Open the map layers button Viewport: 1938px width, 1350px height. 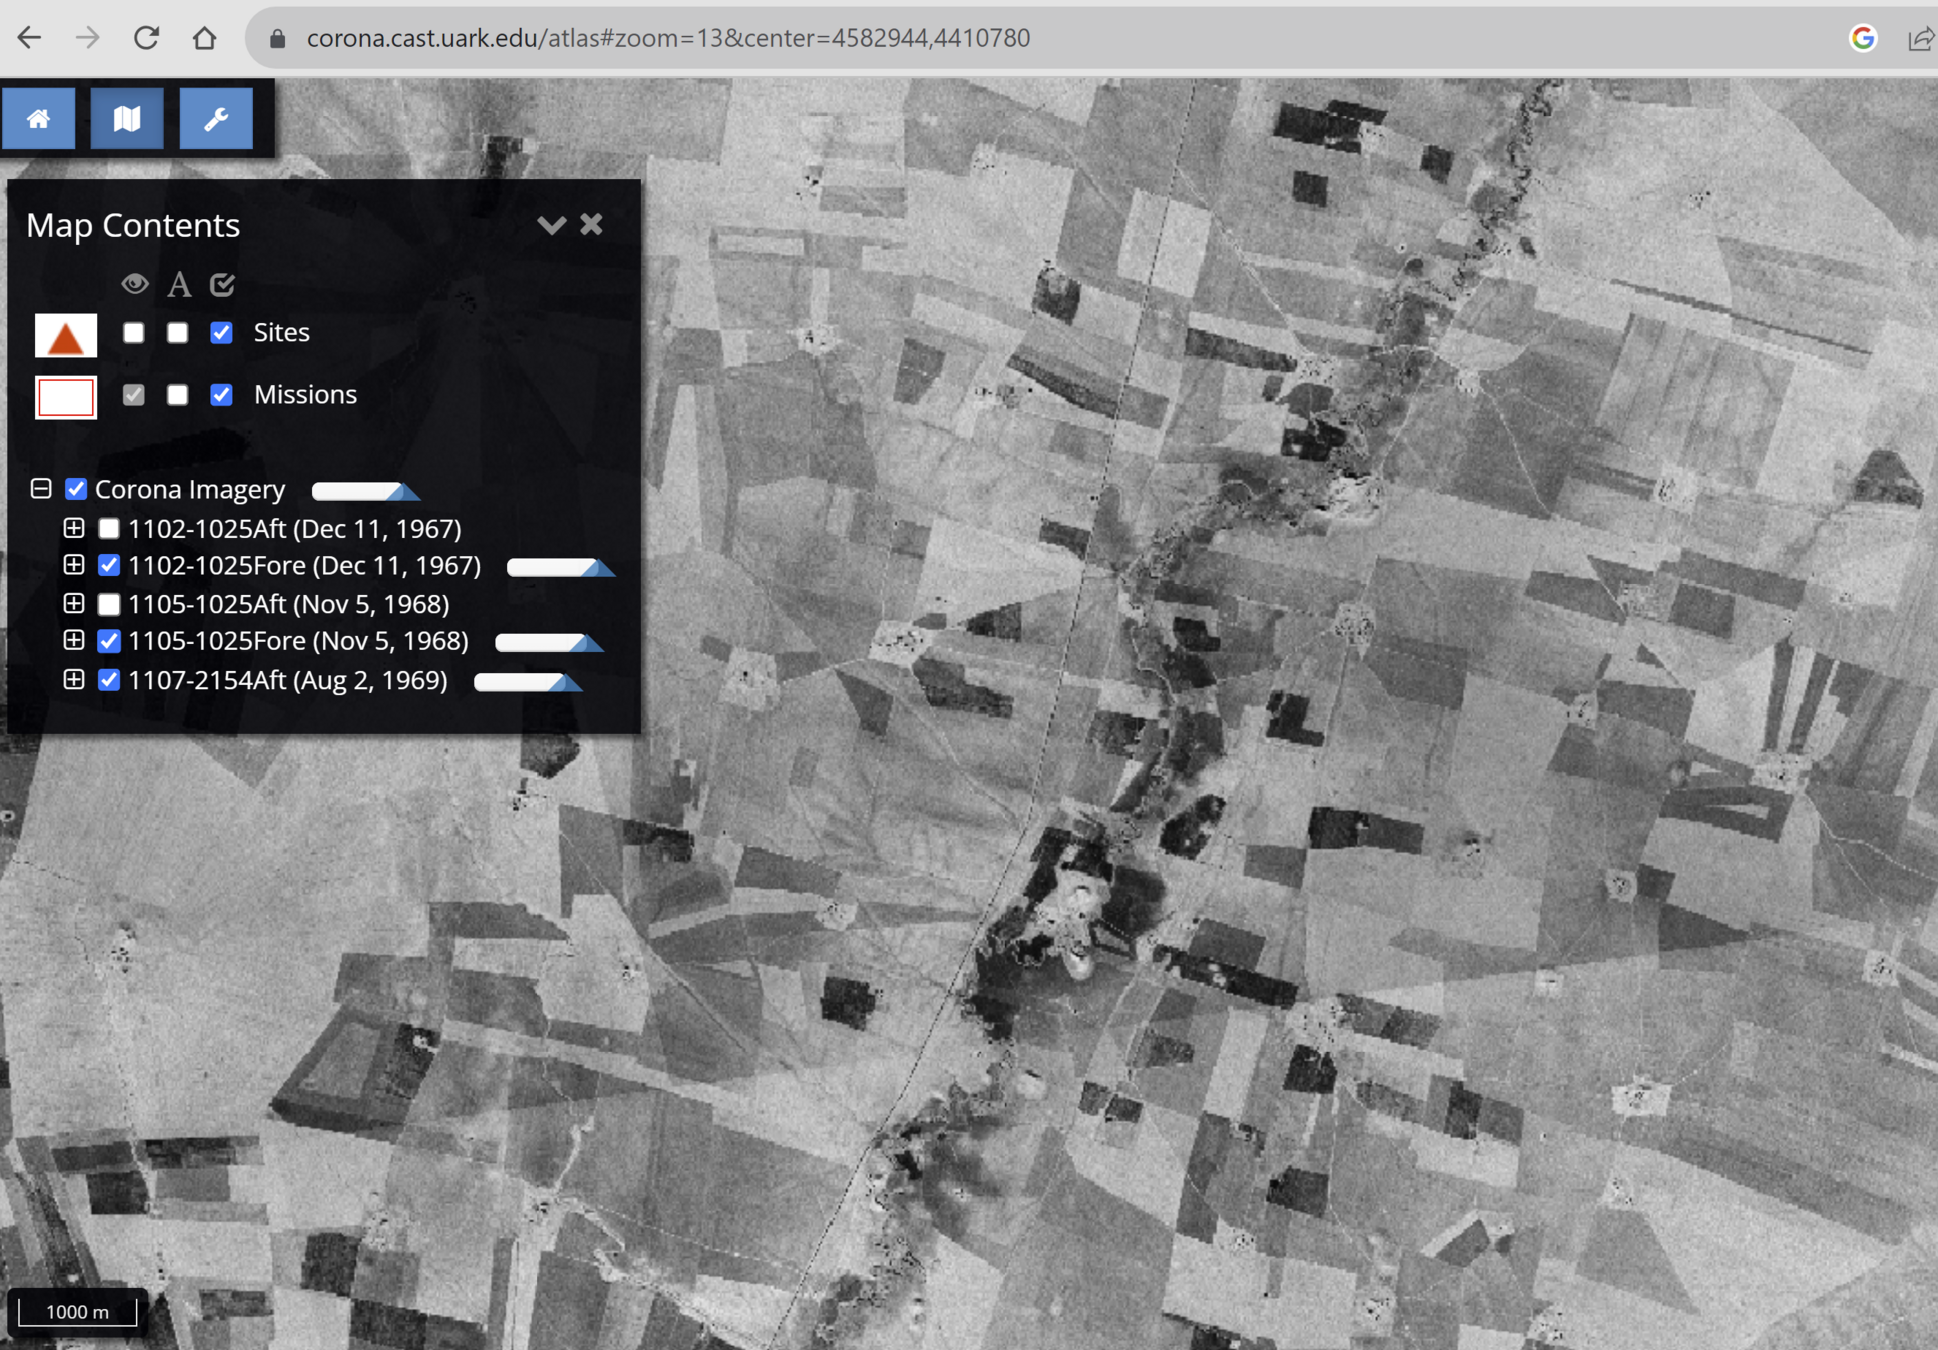127,119
